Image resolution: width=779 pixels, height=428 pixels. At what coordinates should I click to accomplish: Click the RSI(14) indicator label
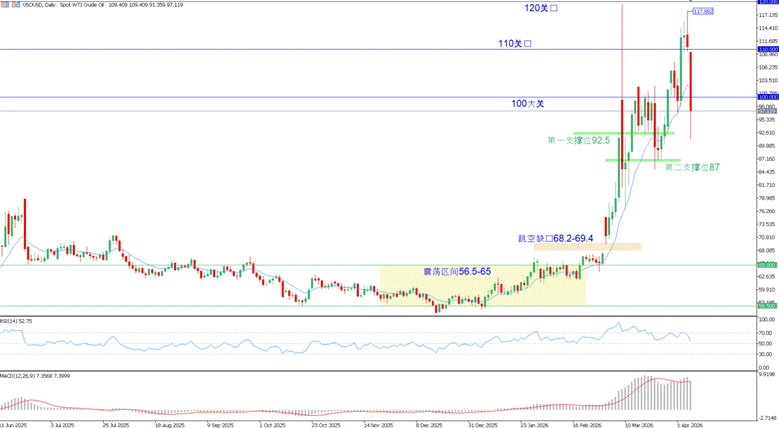pyautogui.click(x=18, y=321)
